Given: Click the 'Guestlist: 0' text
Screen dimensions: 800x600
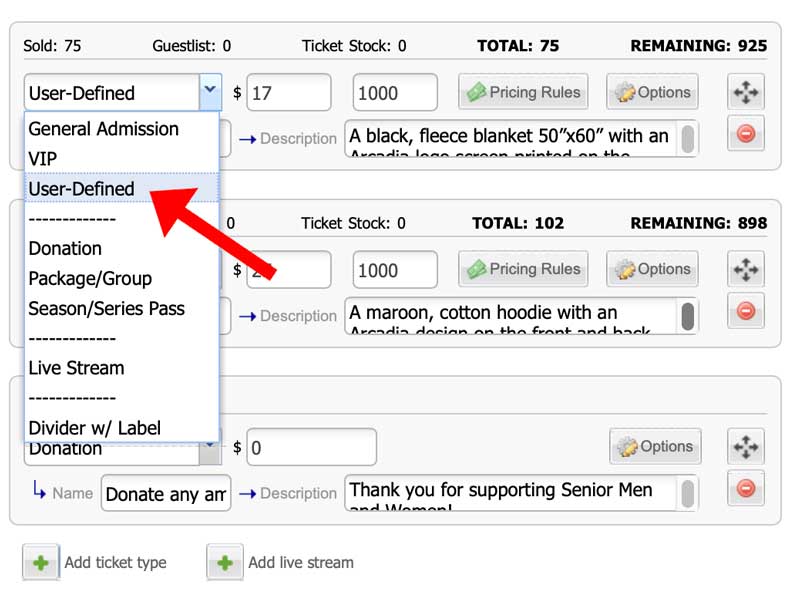Looking at the screenshot, I should point(191,45).
